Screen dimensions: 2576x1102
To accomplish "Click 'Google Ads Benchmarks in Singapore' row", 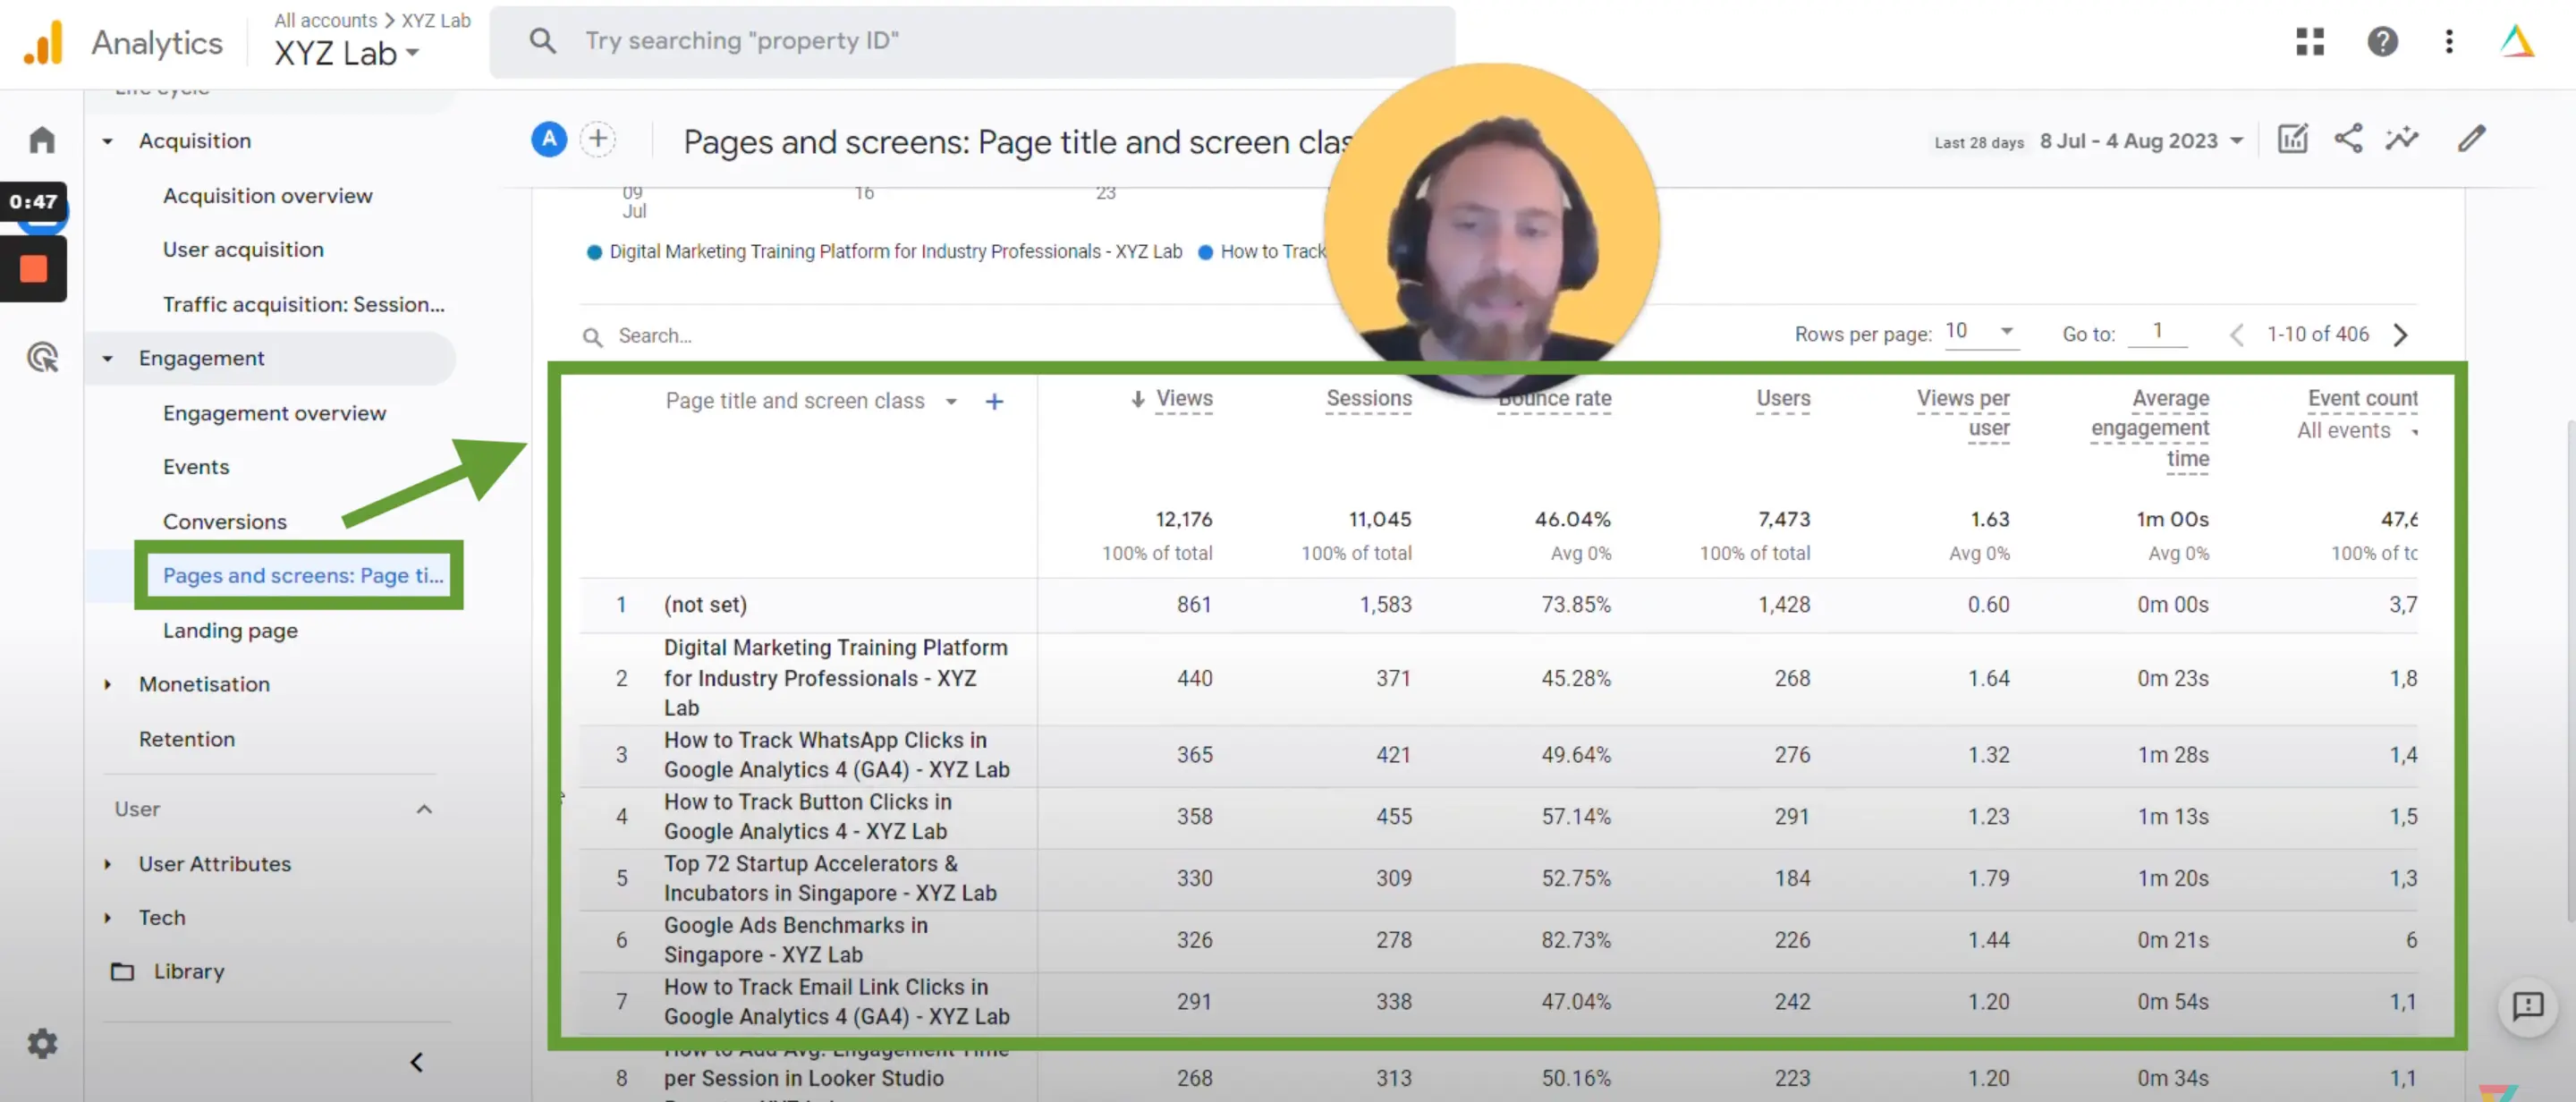I will click(795, 940).
